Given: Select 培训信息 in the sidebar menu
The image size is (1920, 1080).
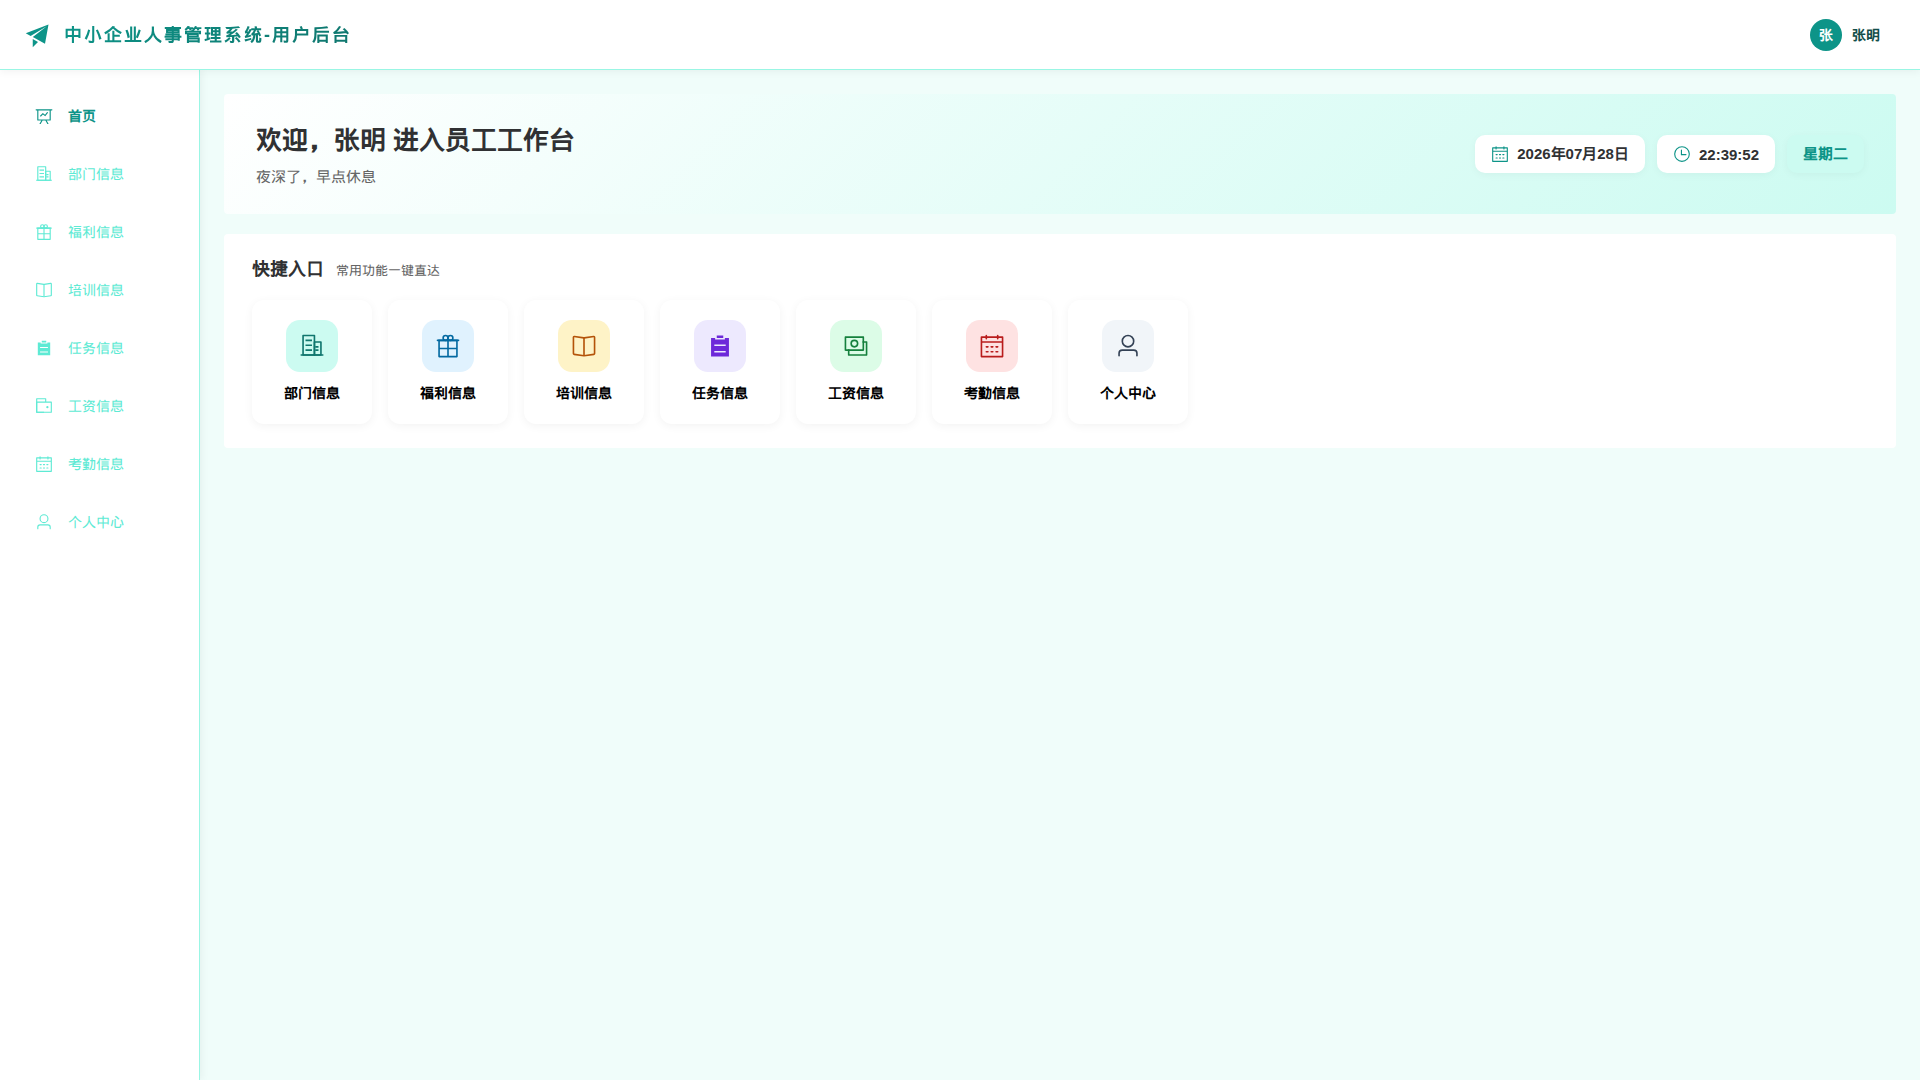Looking at the screenshot, I should 100,290.
